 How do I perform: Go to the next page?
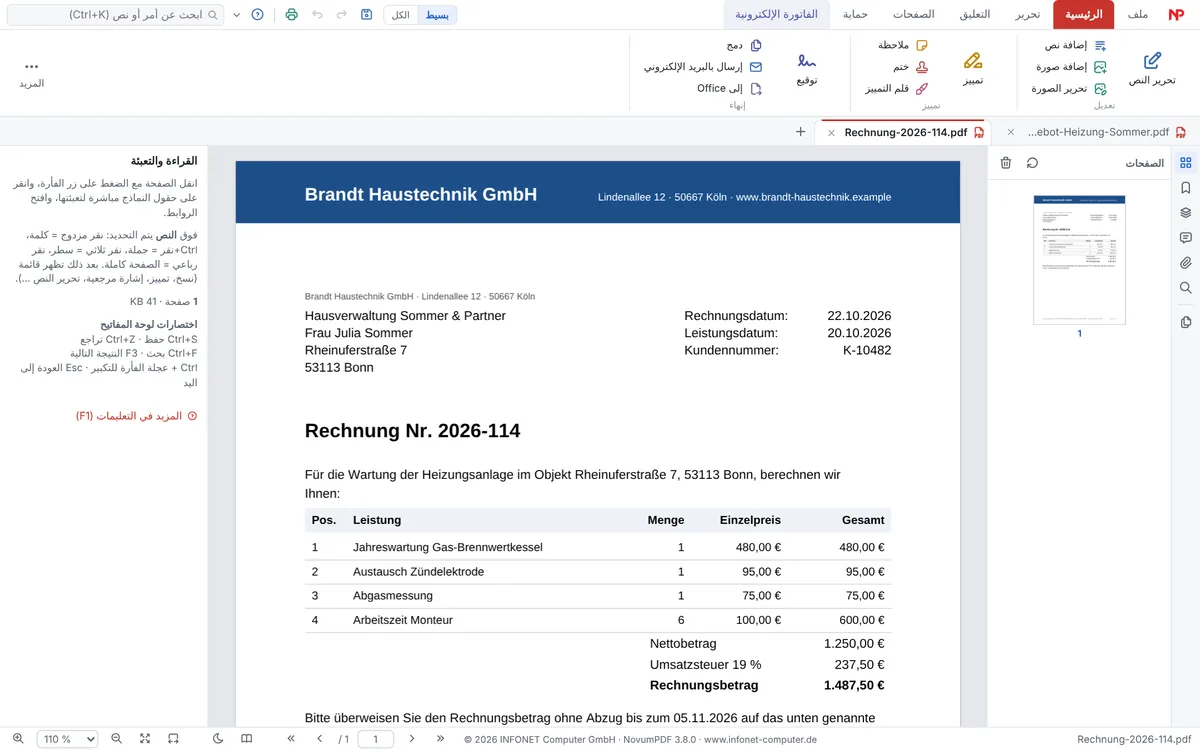412,739
